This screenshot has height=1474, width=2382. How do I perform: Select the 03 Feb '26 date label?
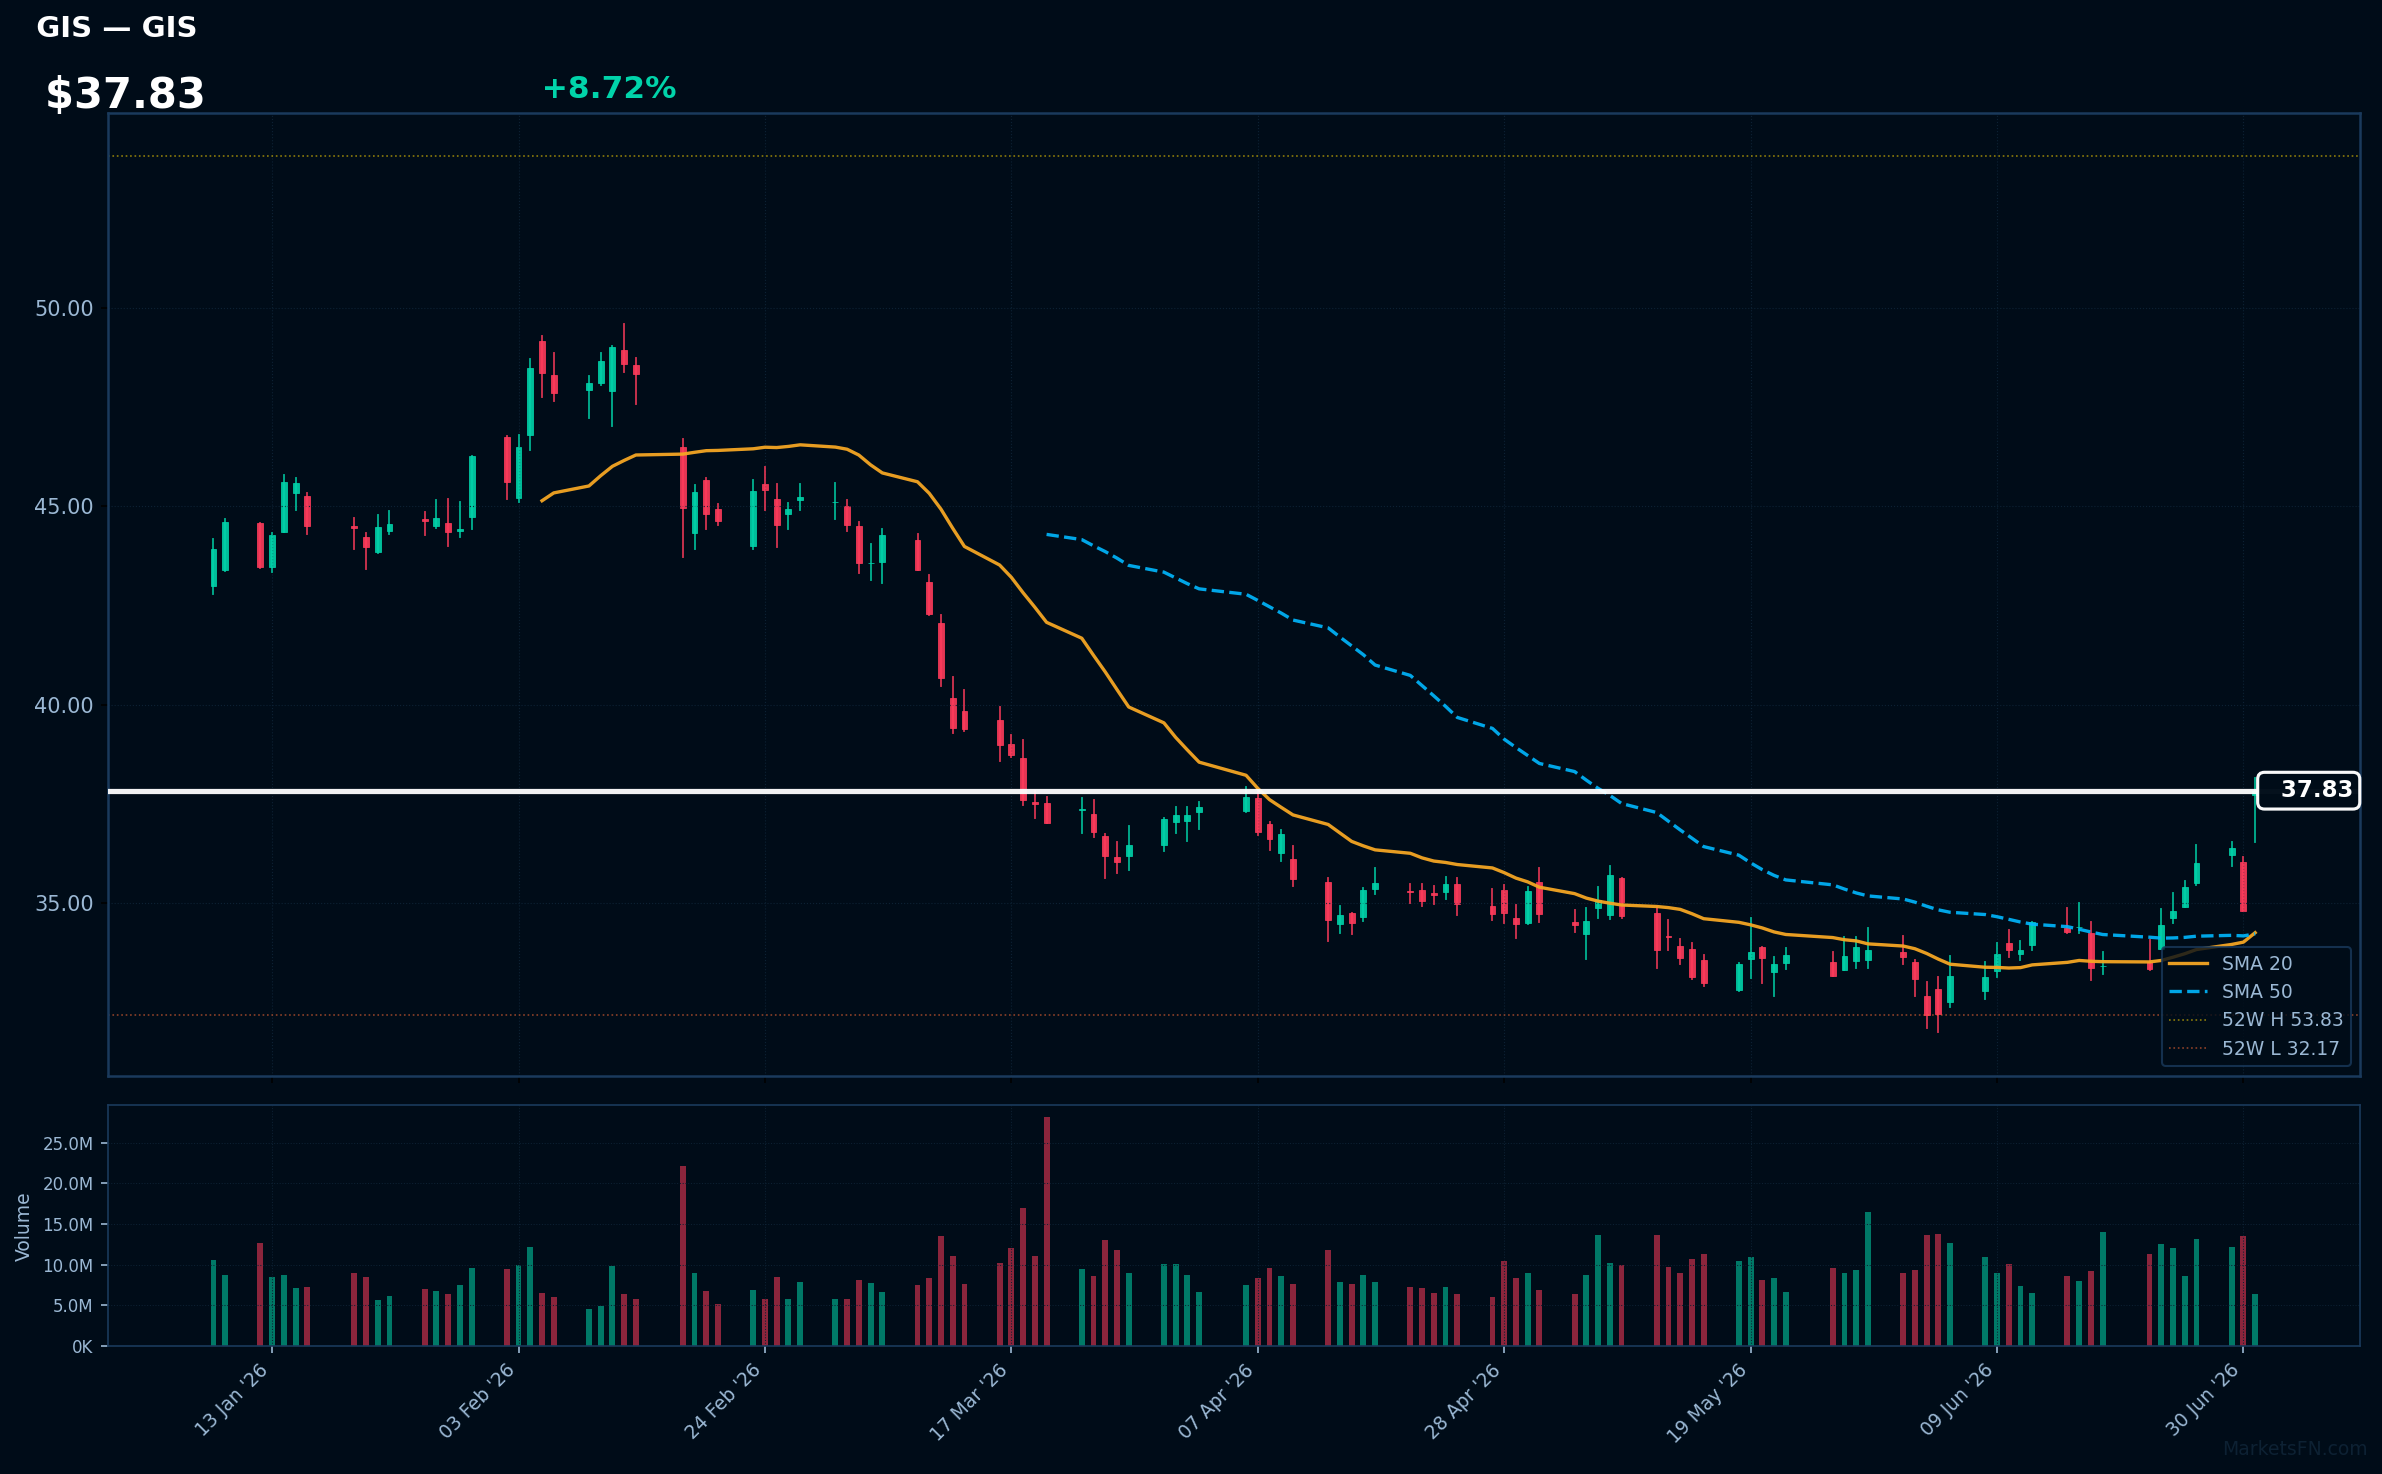click(x=477, y=1402)
